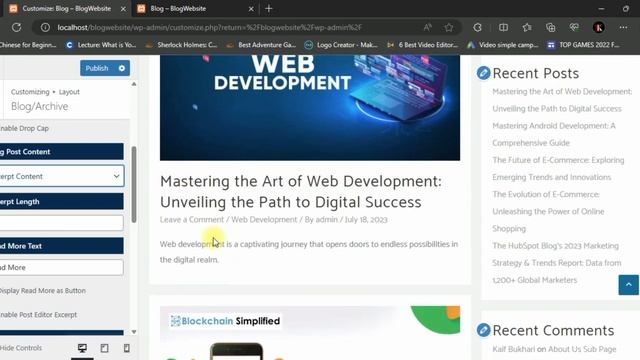This screenshot has width=640, height=360.
Task: Open Video simple camp... bookmark
Action: (x=503, y=45)
